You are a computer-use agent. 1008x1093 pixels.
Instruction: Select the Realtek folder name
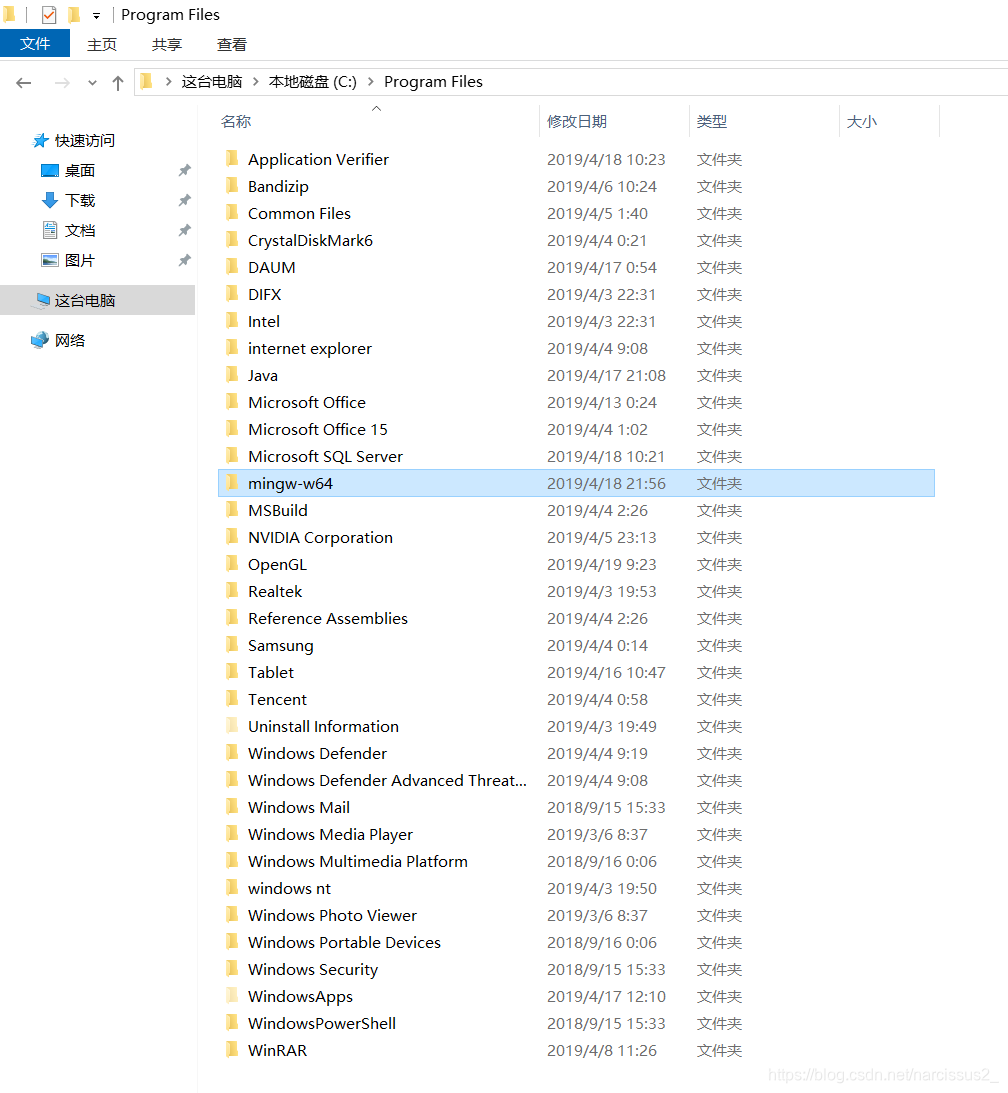point(275,592)
